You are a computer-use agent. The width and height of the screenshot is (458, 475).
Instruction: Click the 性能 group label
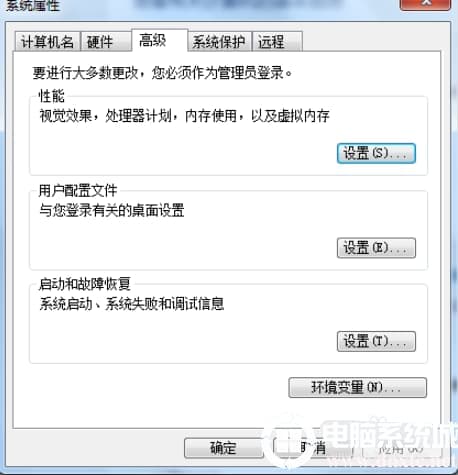point(51,96)
